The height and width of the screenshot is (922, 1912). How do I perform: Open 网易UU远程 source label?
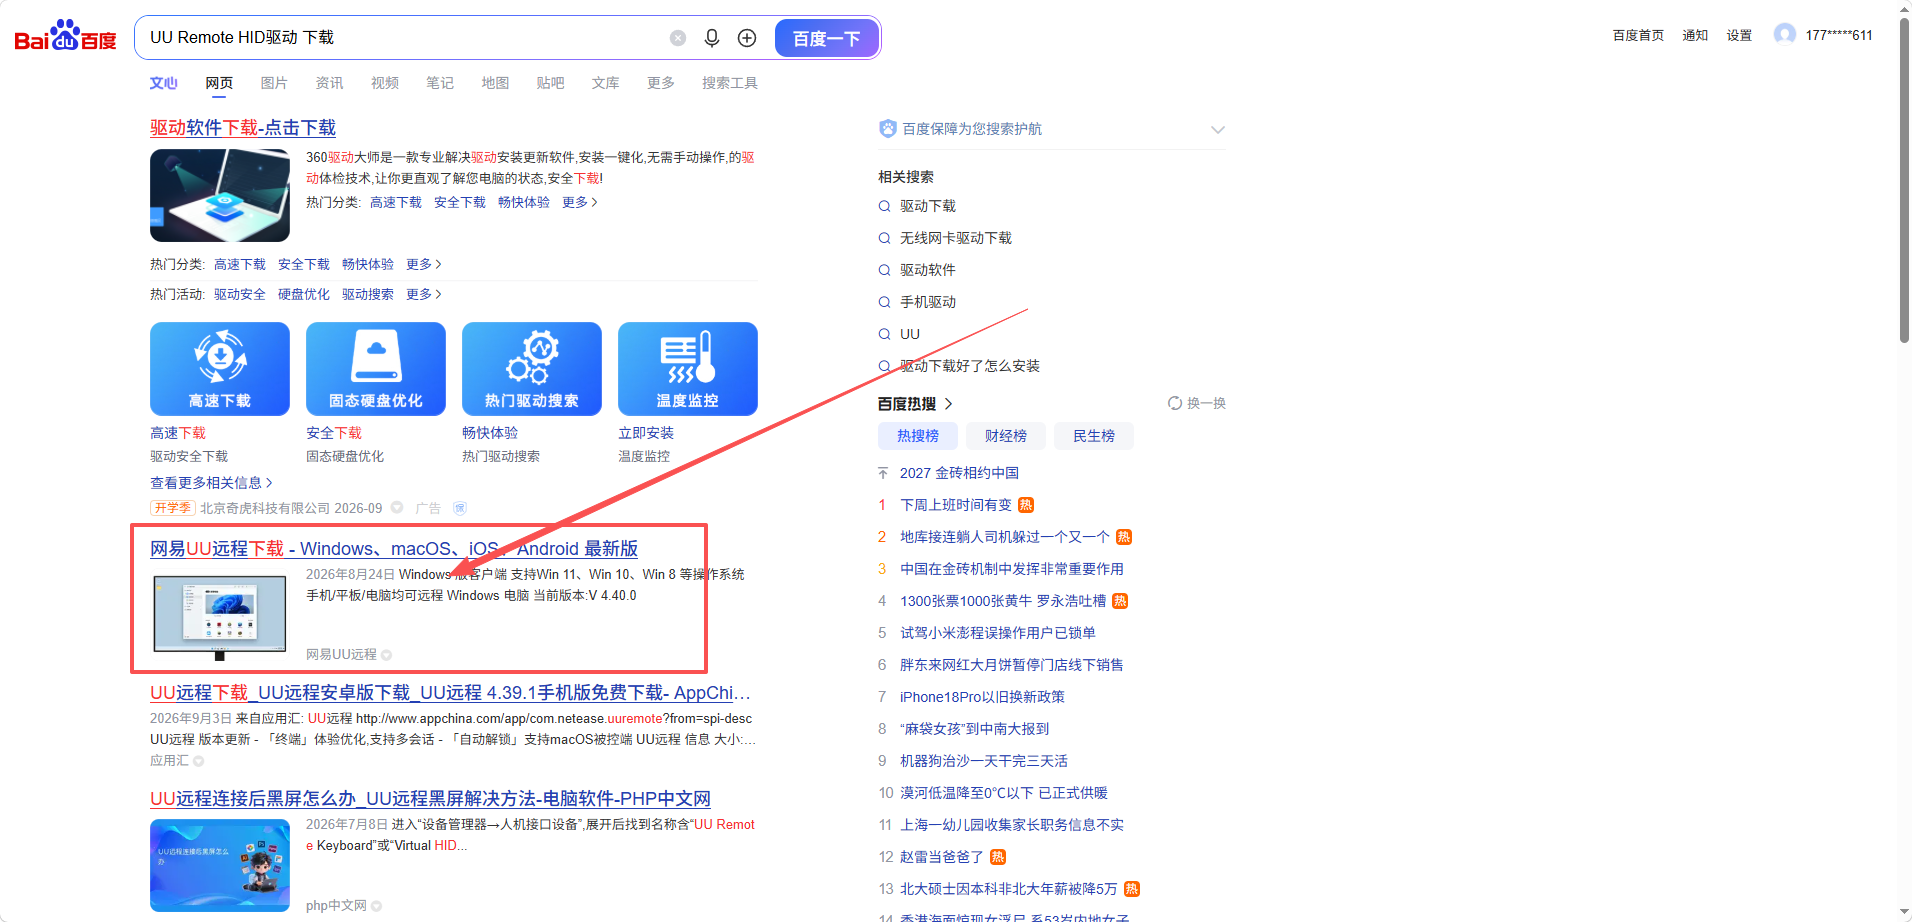[x=341, y=654]
